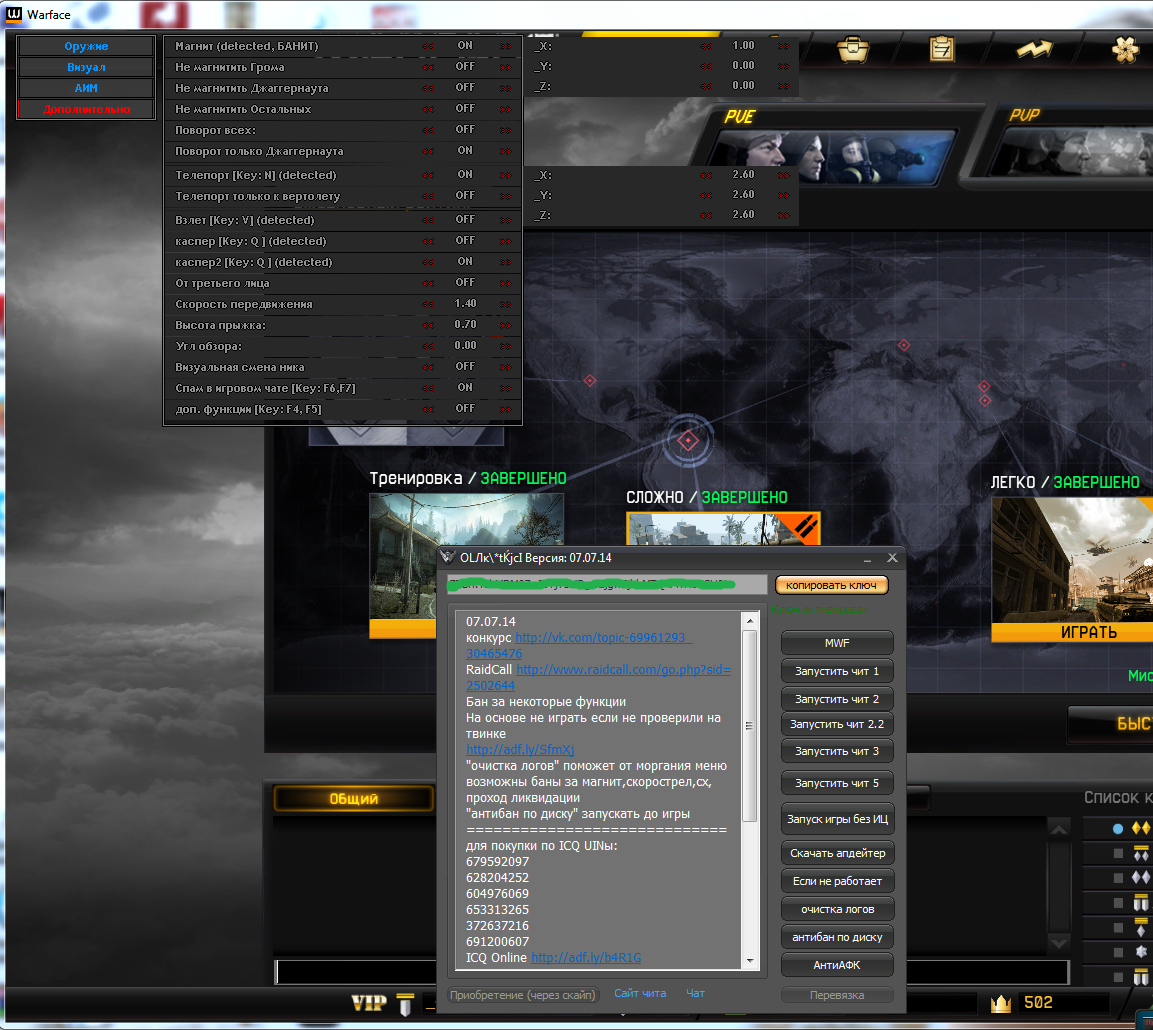Viewport: 1153px width, 1030px height.
Task: Click the game chat input field
Action: pyautogui.click(x=356, y=972)
